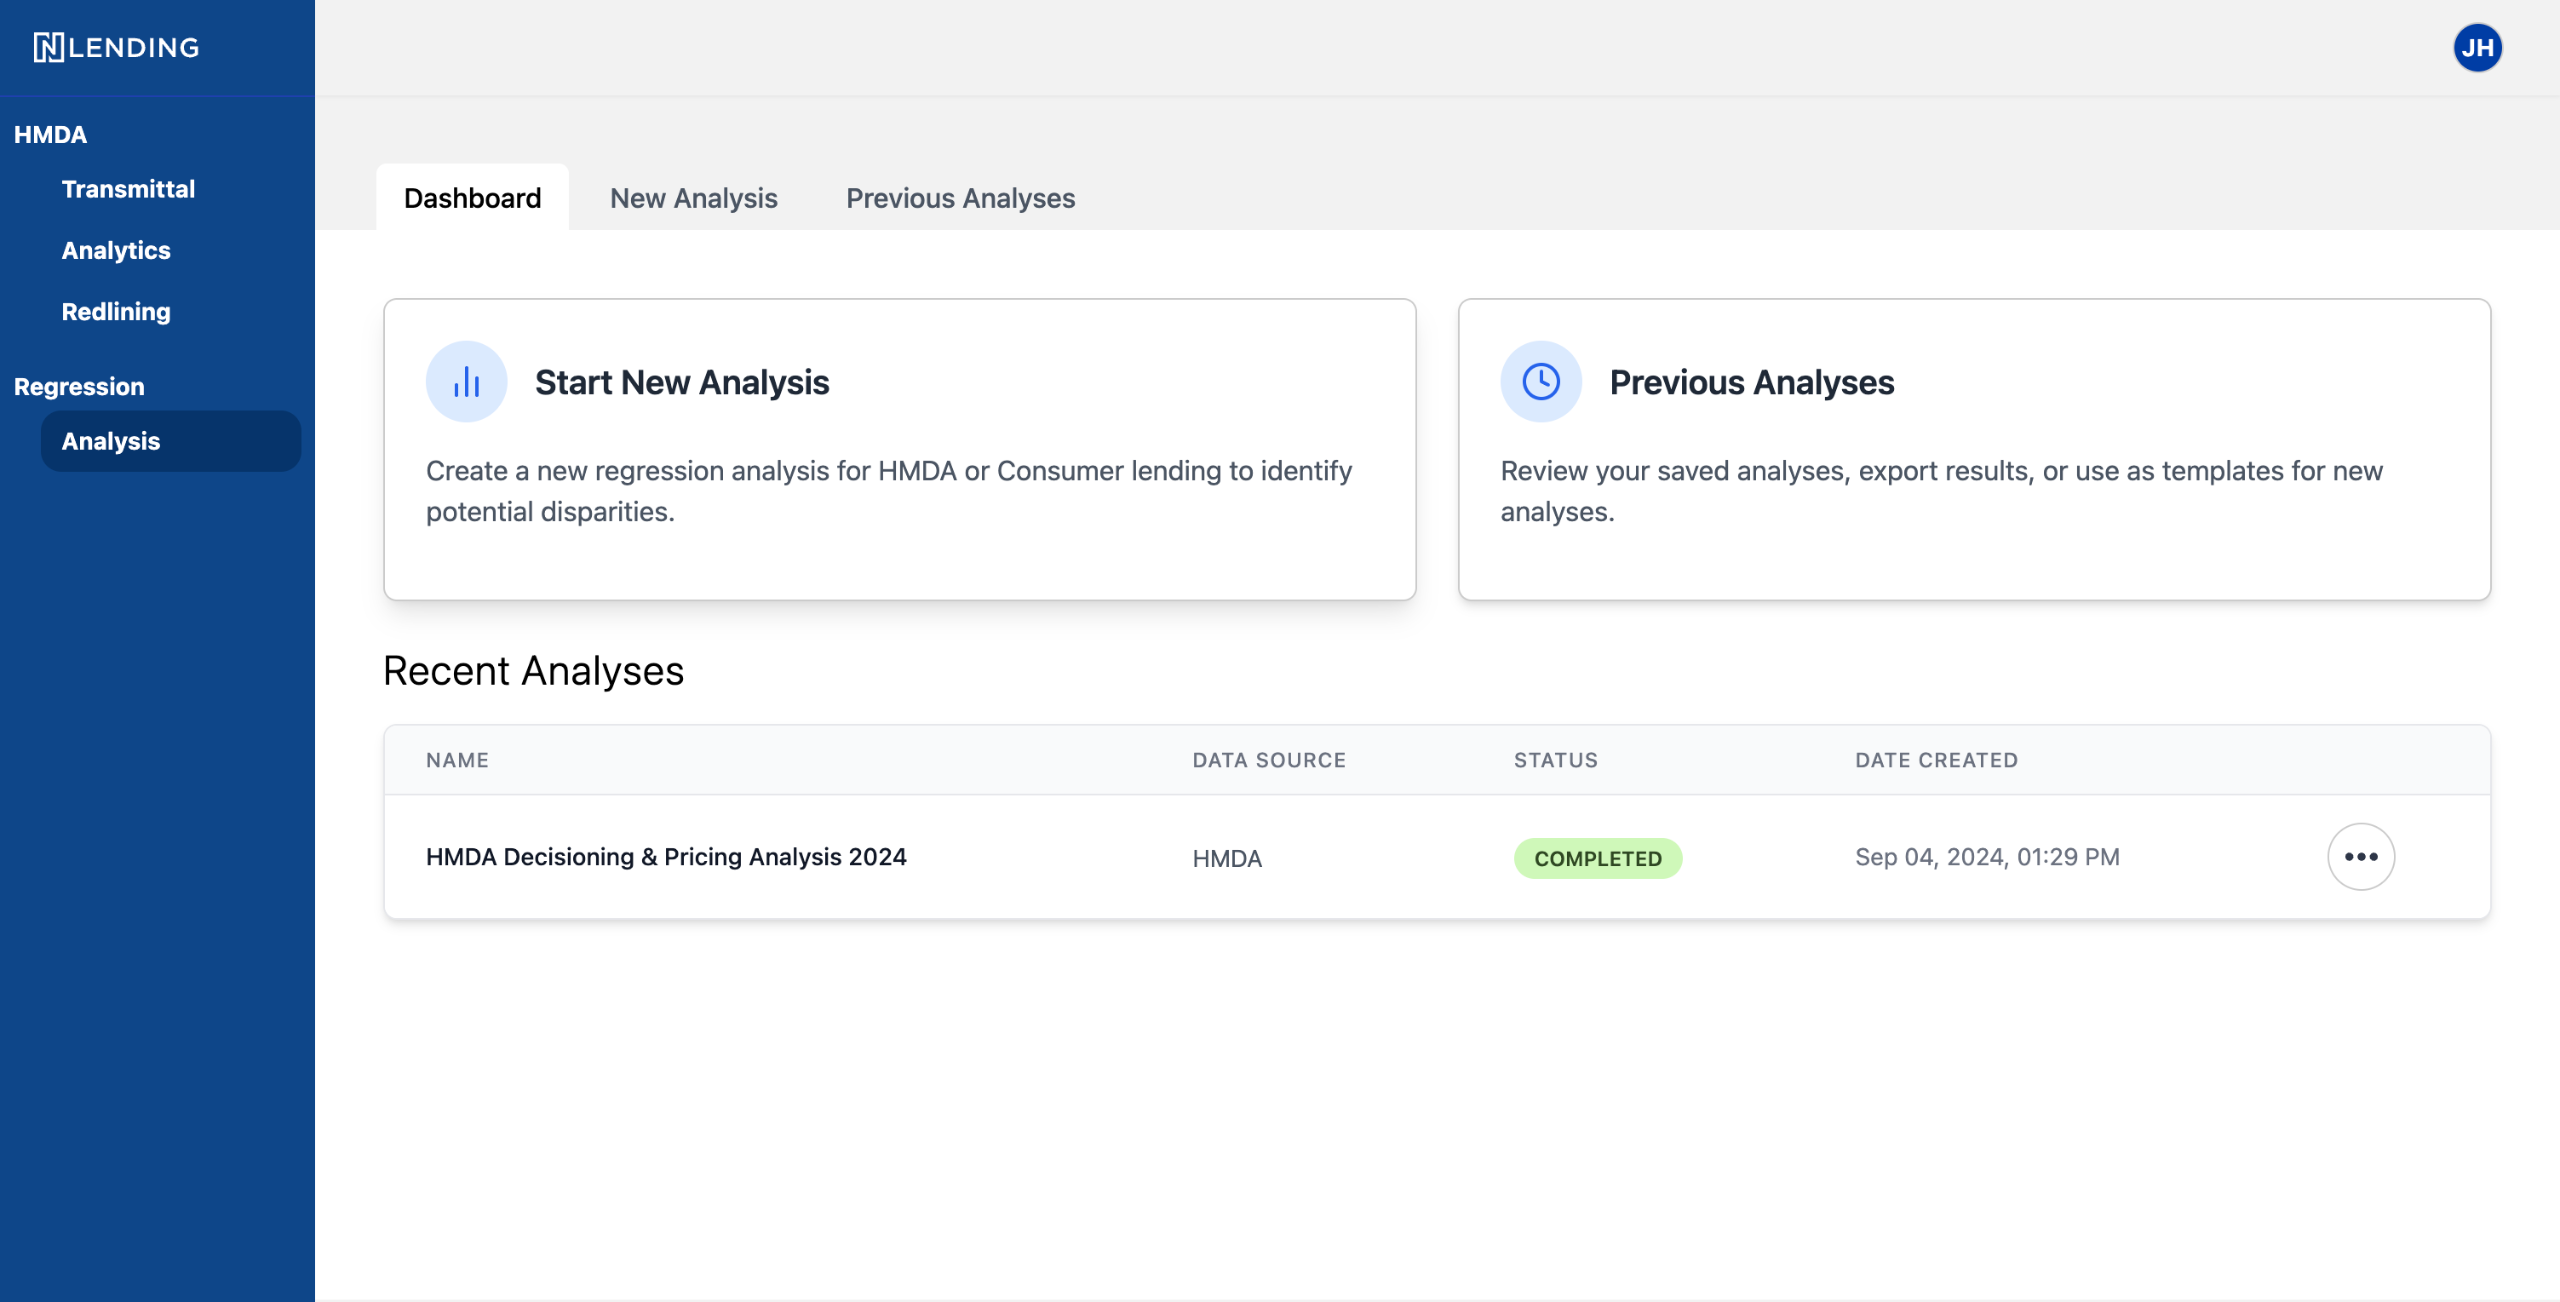The height and width of the screenshot is (1302, 2560).
Task: Click the Regression sidebar section header
Action: tap(79, 386)
